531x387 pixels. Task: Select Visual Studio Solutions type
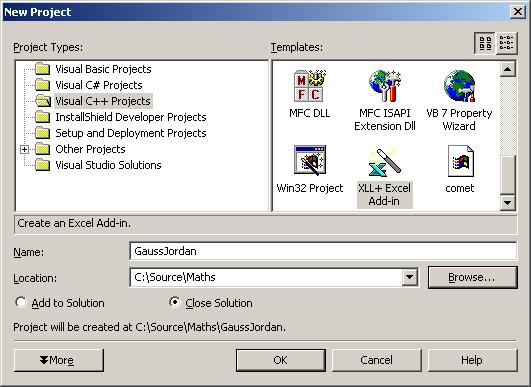tap(108, 165)
